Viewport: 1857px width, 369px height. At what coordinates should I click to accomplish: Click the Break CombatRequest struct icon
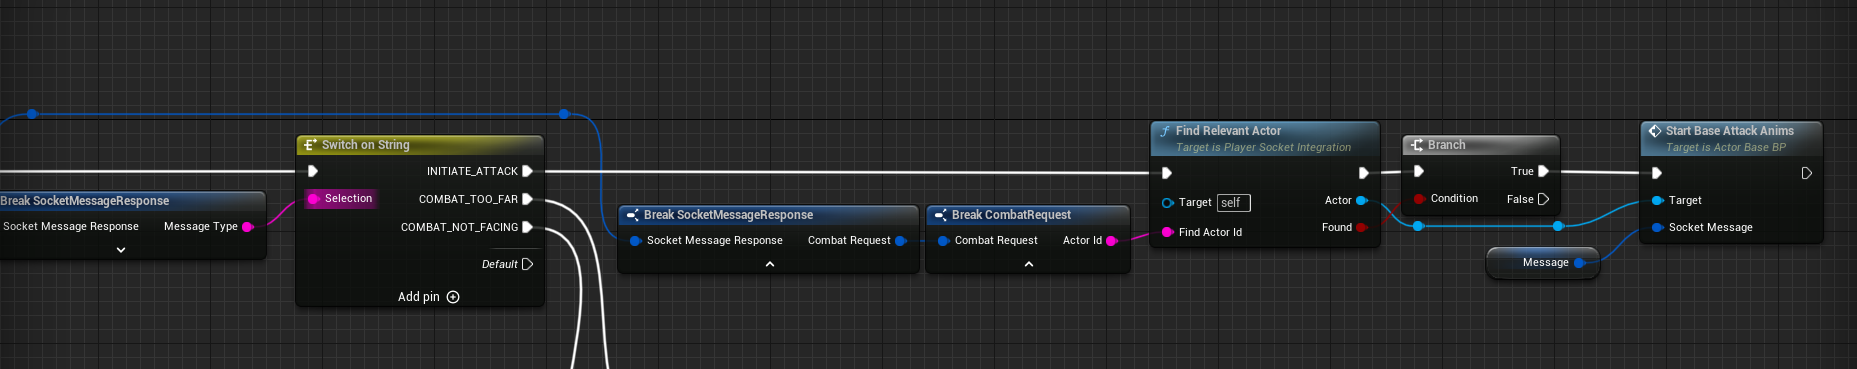[x=940, y=215]
